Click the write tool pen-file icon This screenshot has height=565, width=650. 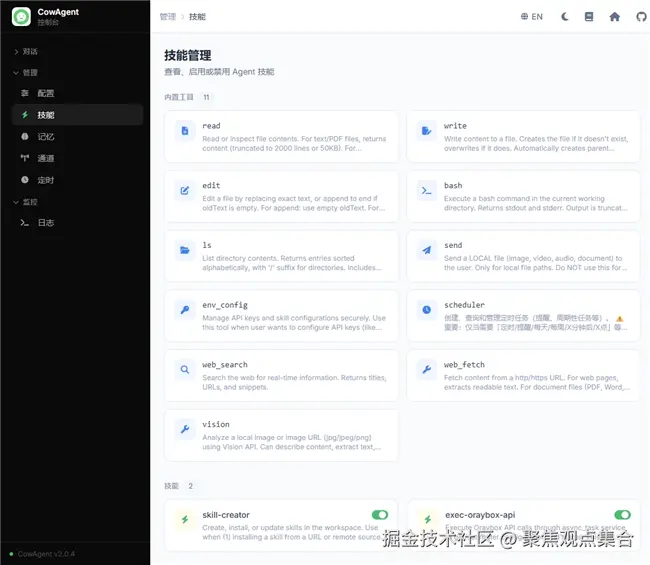pos(427,131)
